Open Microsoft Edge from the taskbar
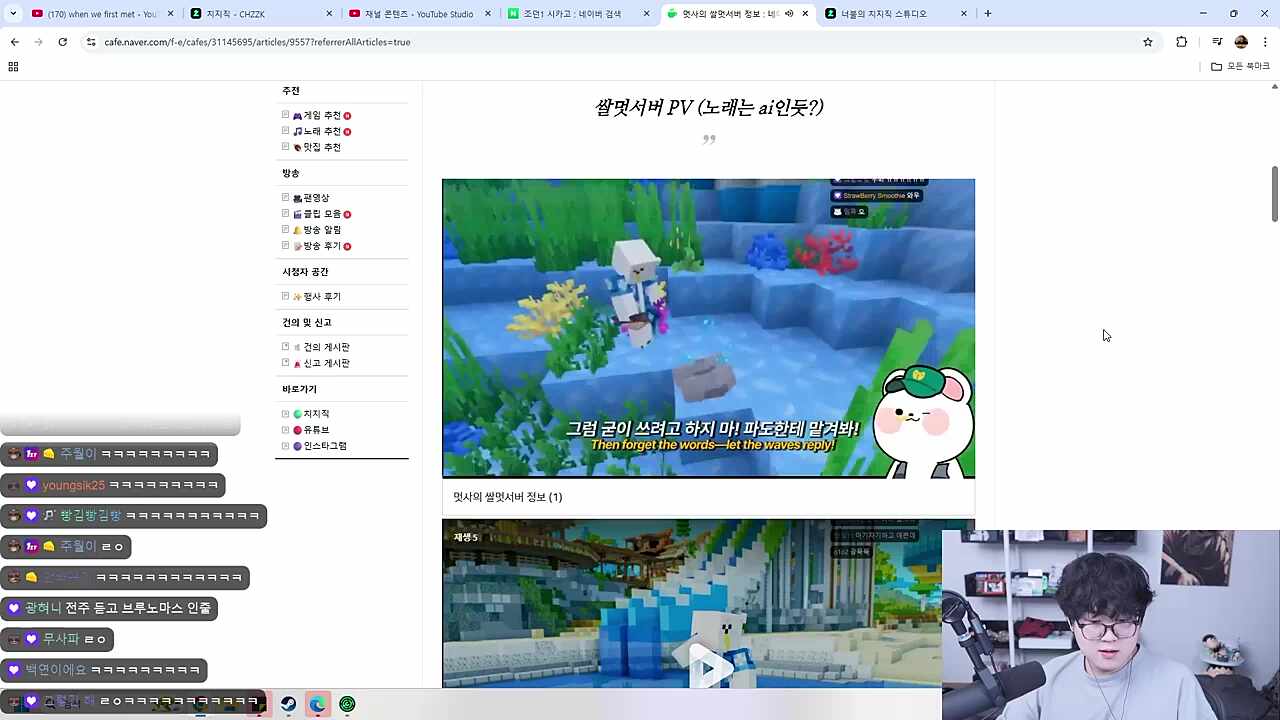Screen dimensions: 1280x720 pos(317,704)
